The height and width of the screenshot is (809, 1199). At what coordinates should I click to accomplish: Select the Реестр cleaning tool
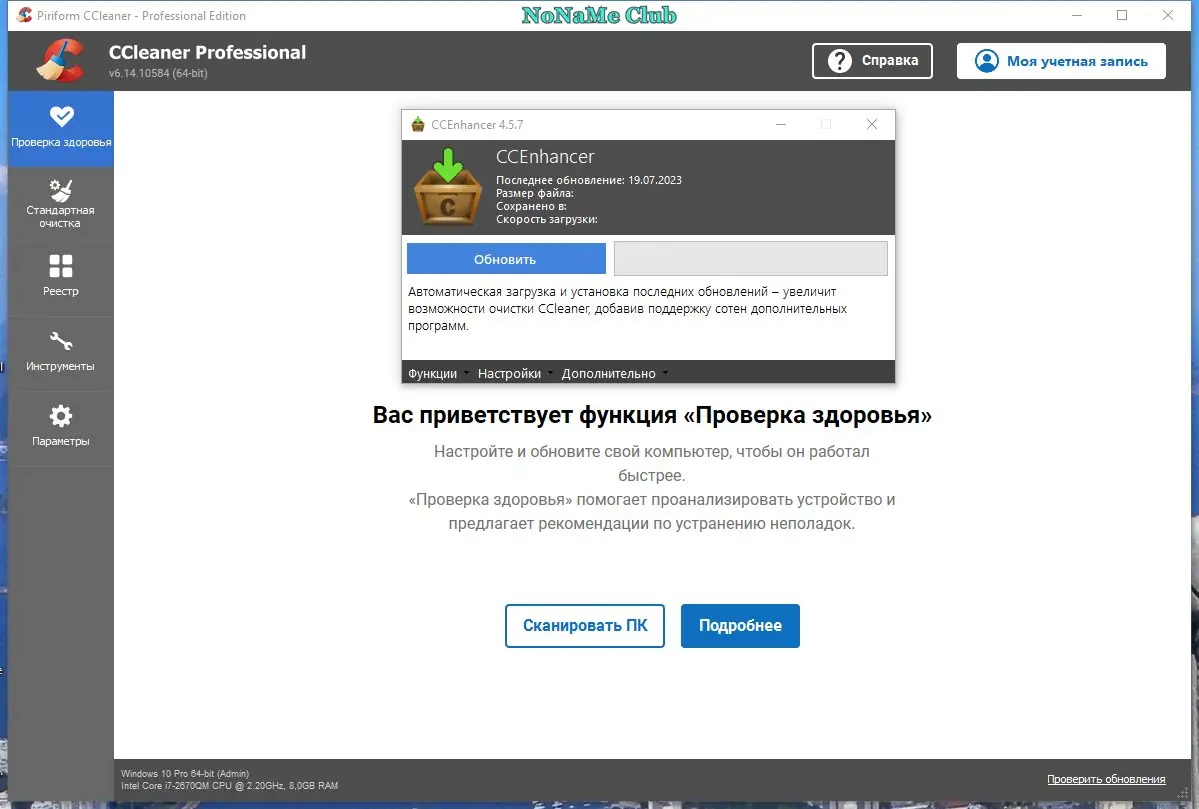click(60, 278)
